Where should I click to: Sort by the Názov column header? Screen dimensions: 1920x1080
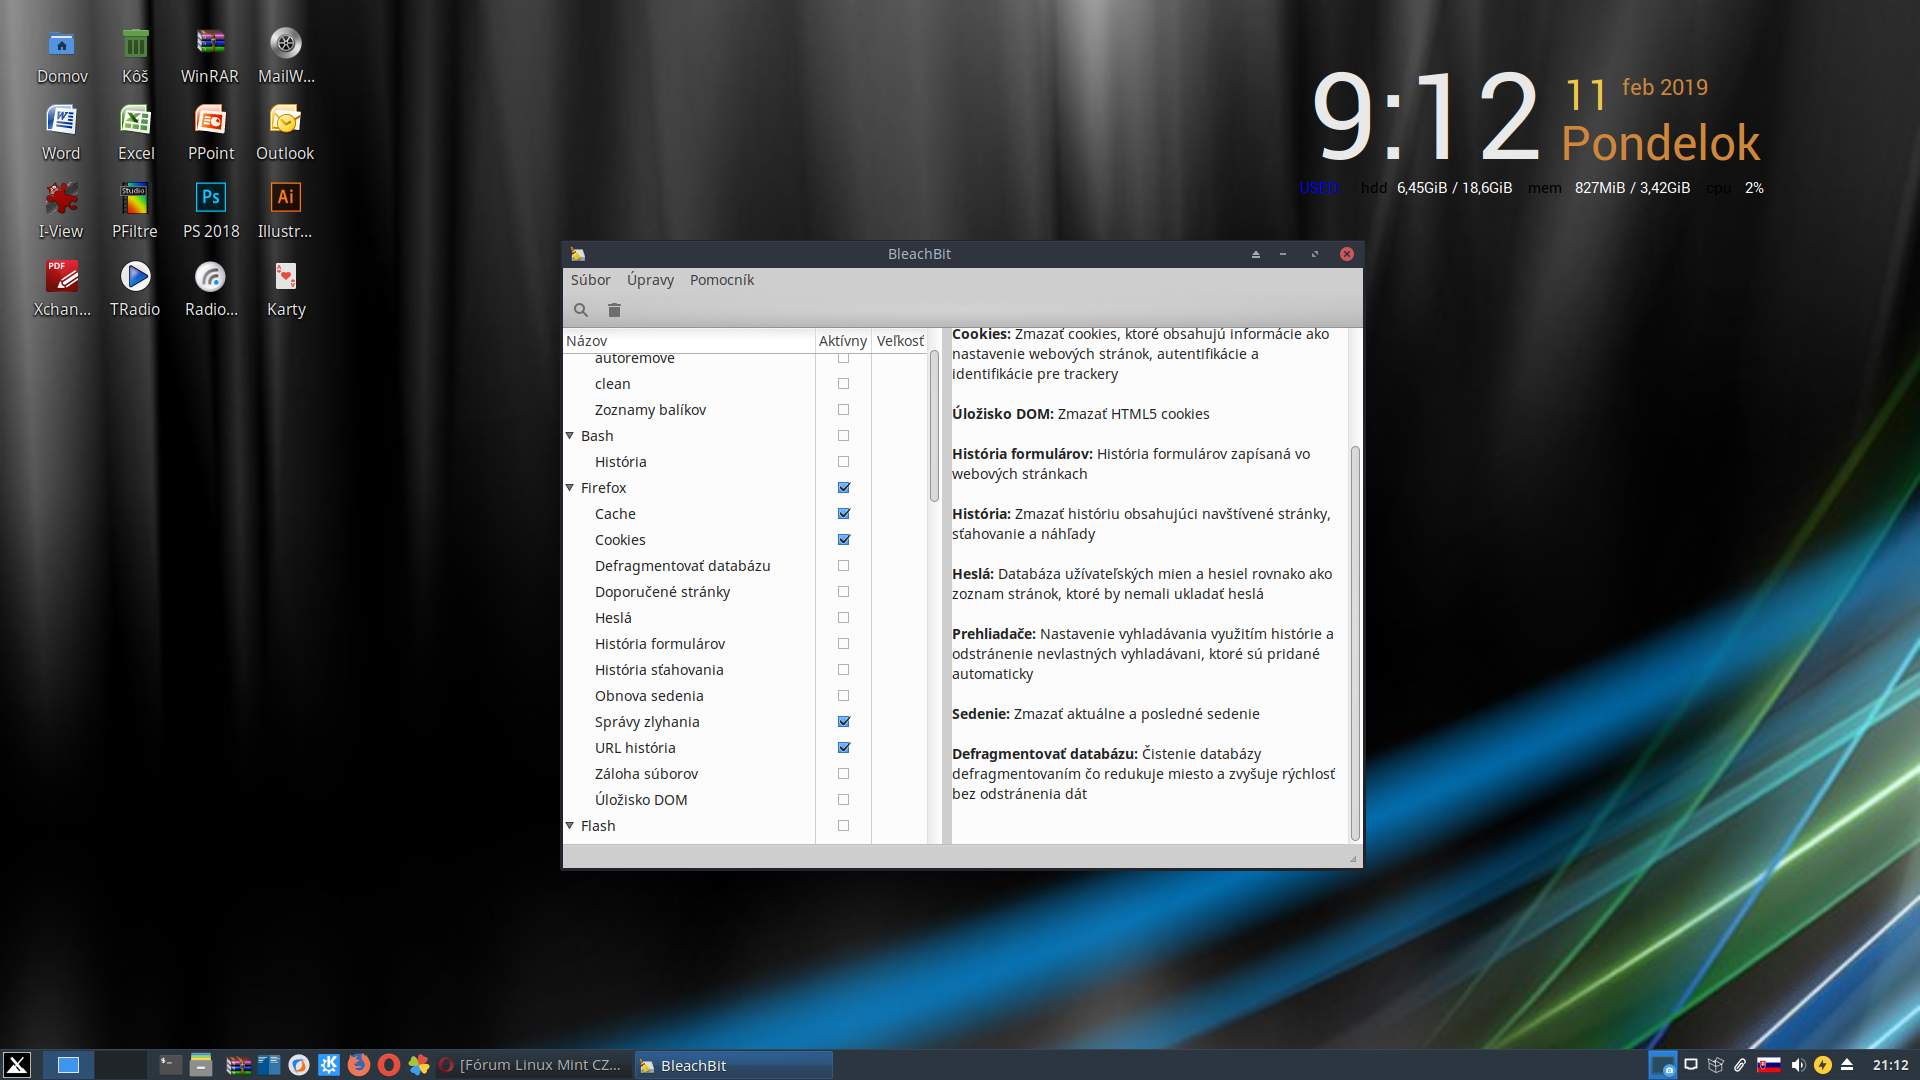pyautogui.click(x=689, y=341)
